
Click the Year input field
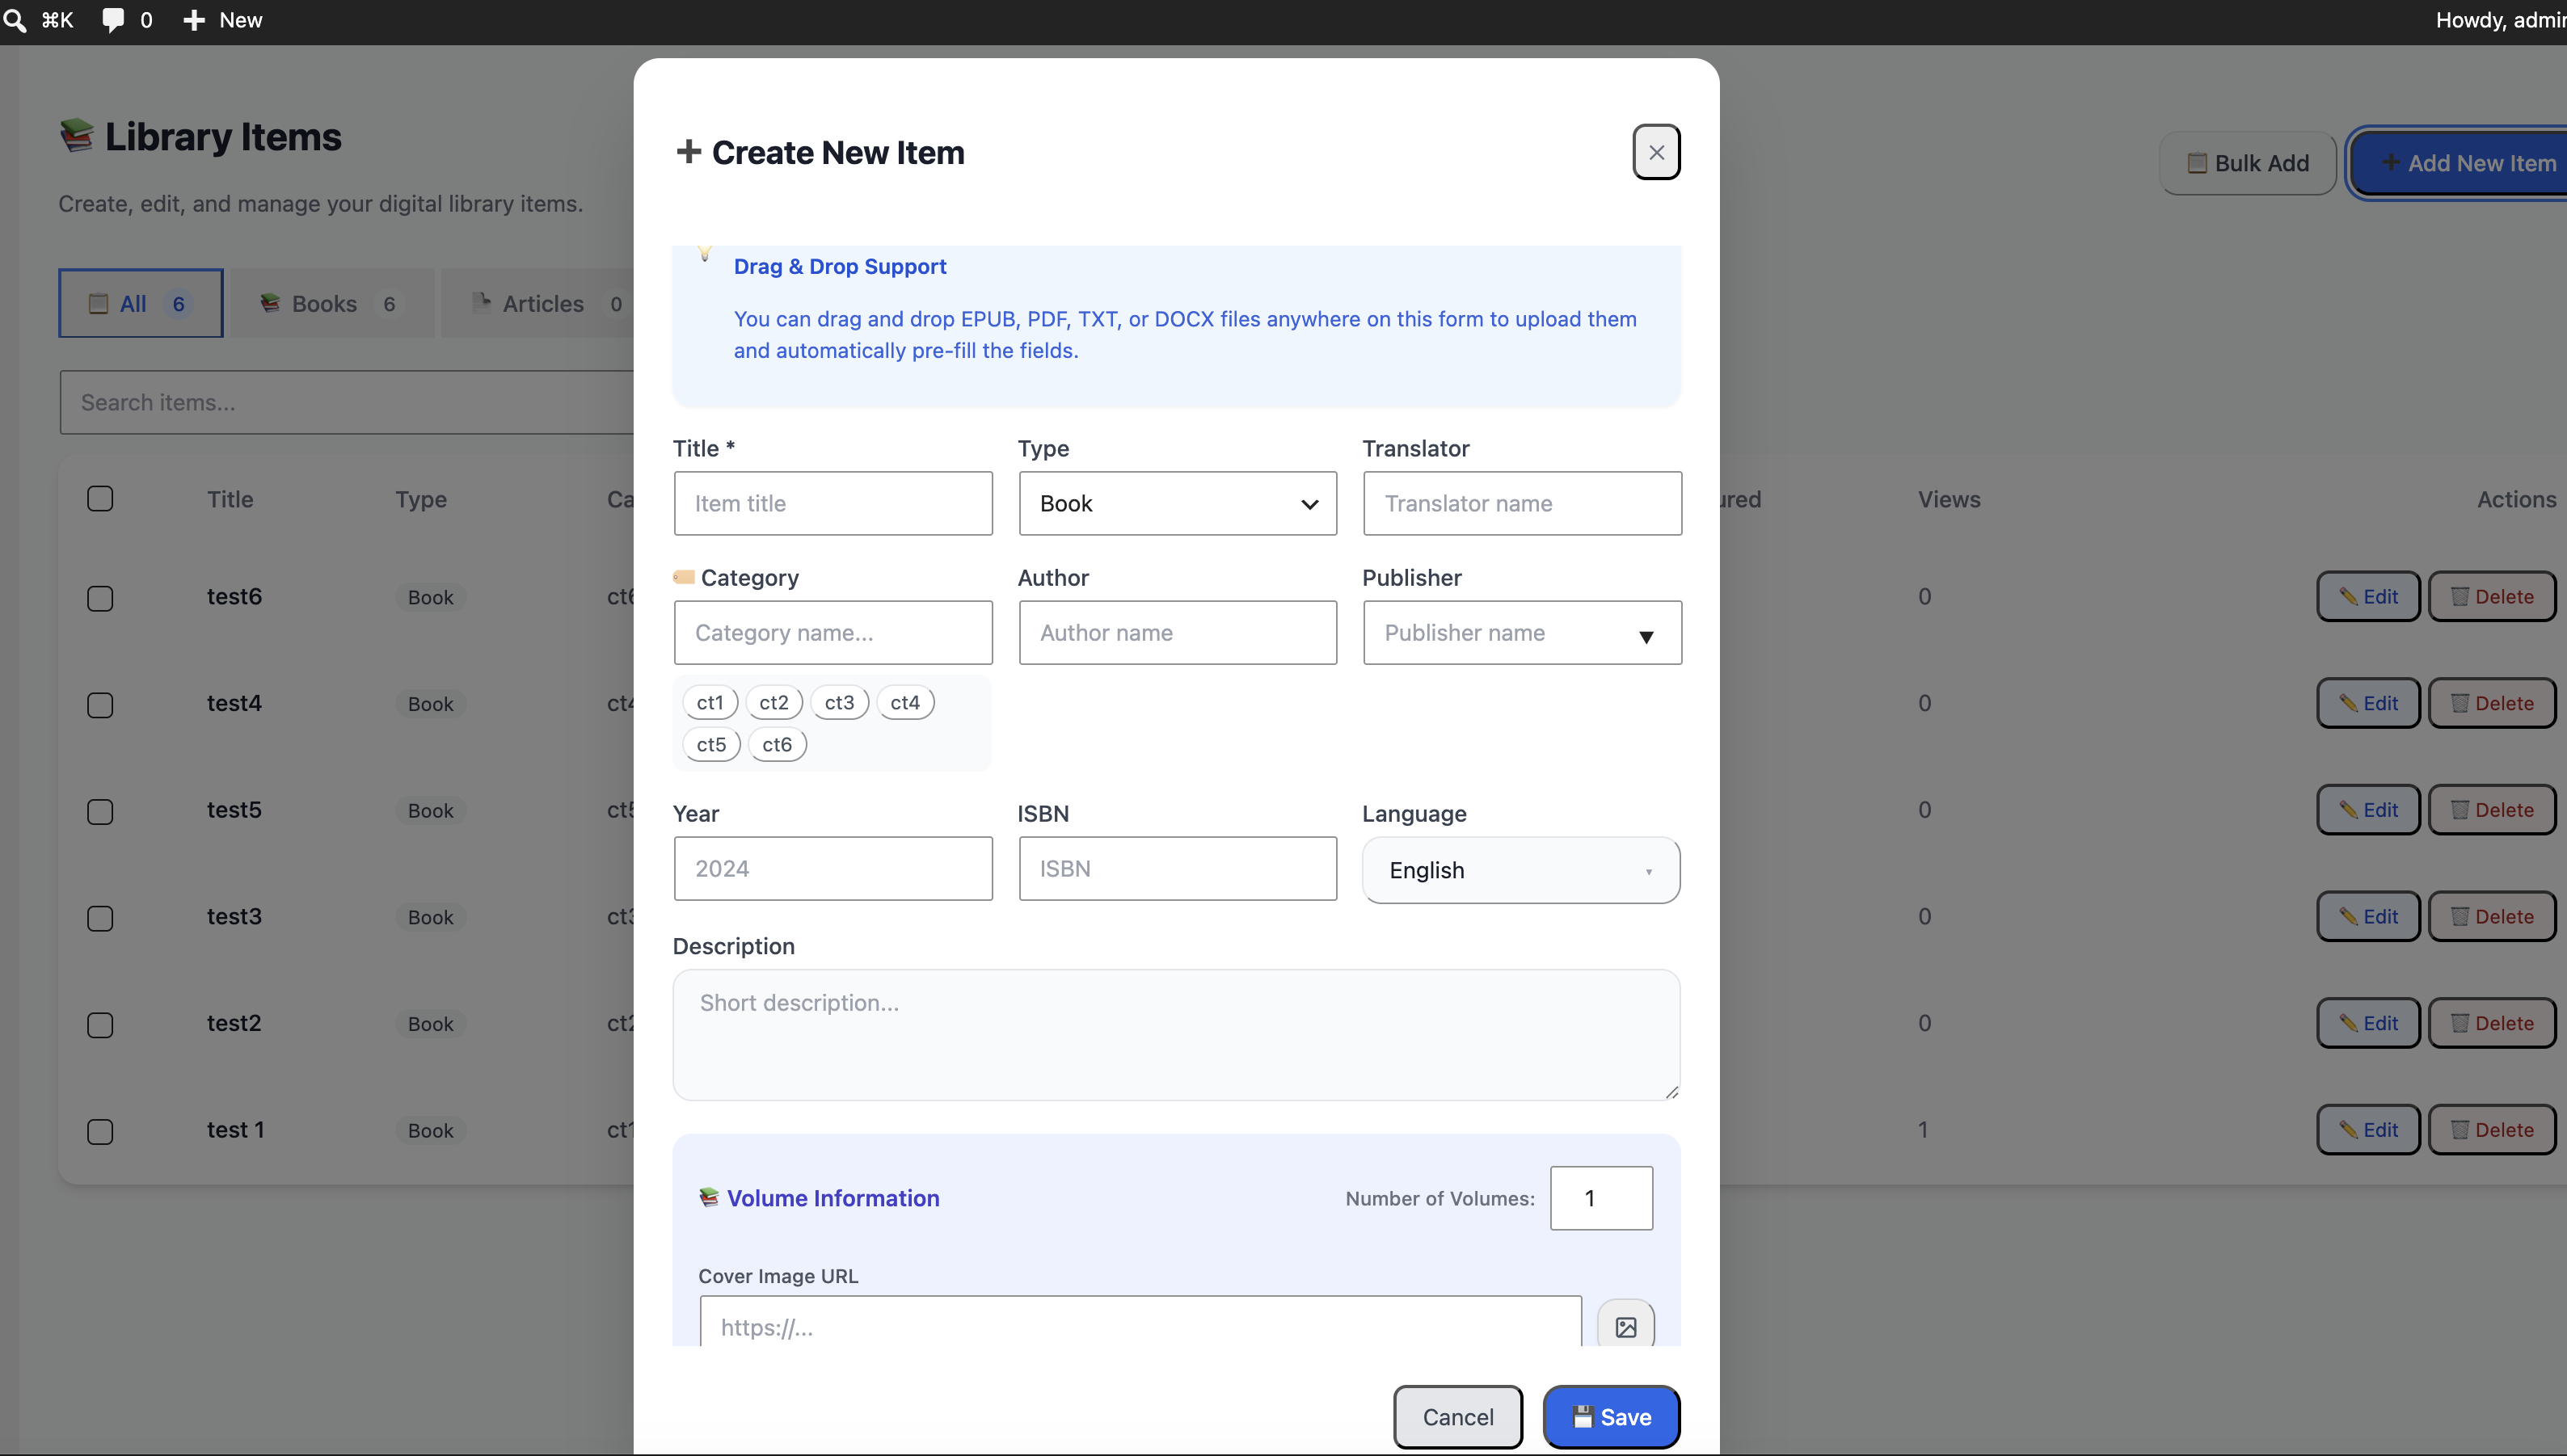833,868
